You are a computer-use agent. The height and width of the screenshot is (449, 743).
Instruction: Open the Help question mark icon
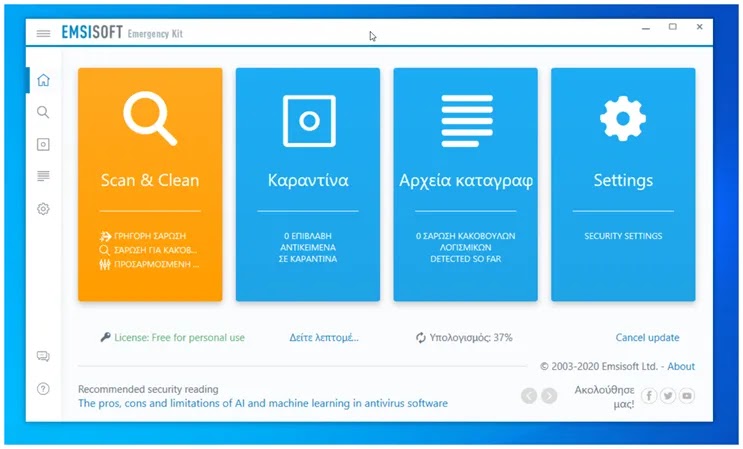pos(43,389)
